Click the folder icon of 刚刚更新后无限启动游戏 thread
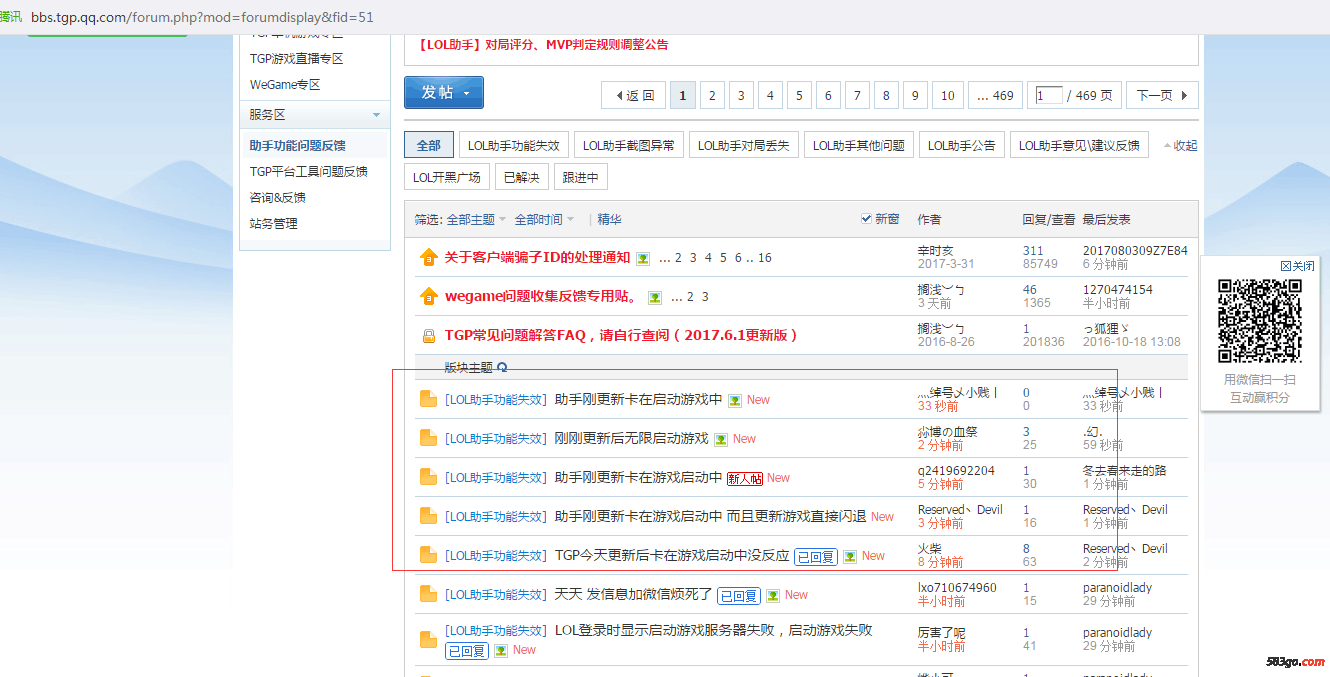1330x677 pixels. point(429,439)
